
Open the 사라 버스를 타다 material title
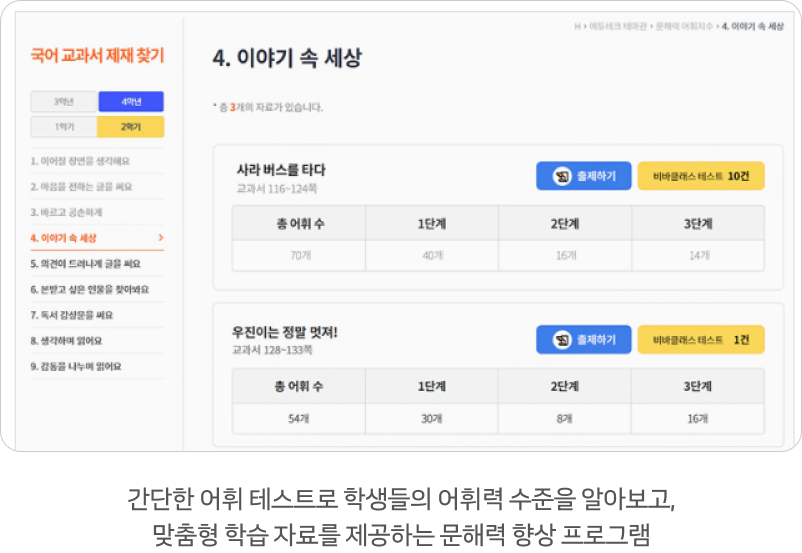pyautogui.click(x=281, y=170)
